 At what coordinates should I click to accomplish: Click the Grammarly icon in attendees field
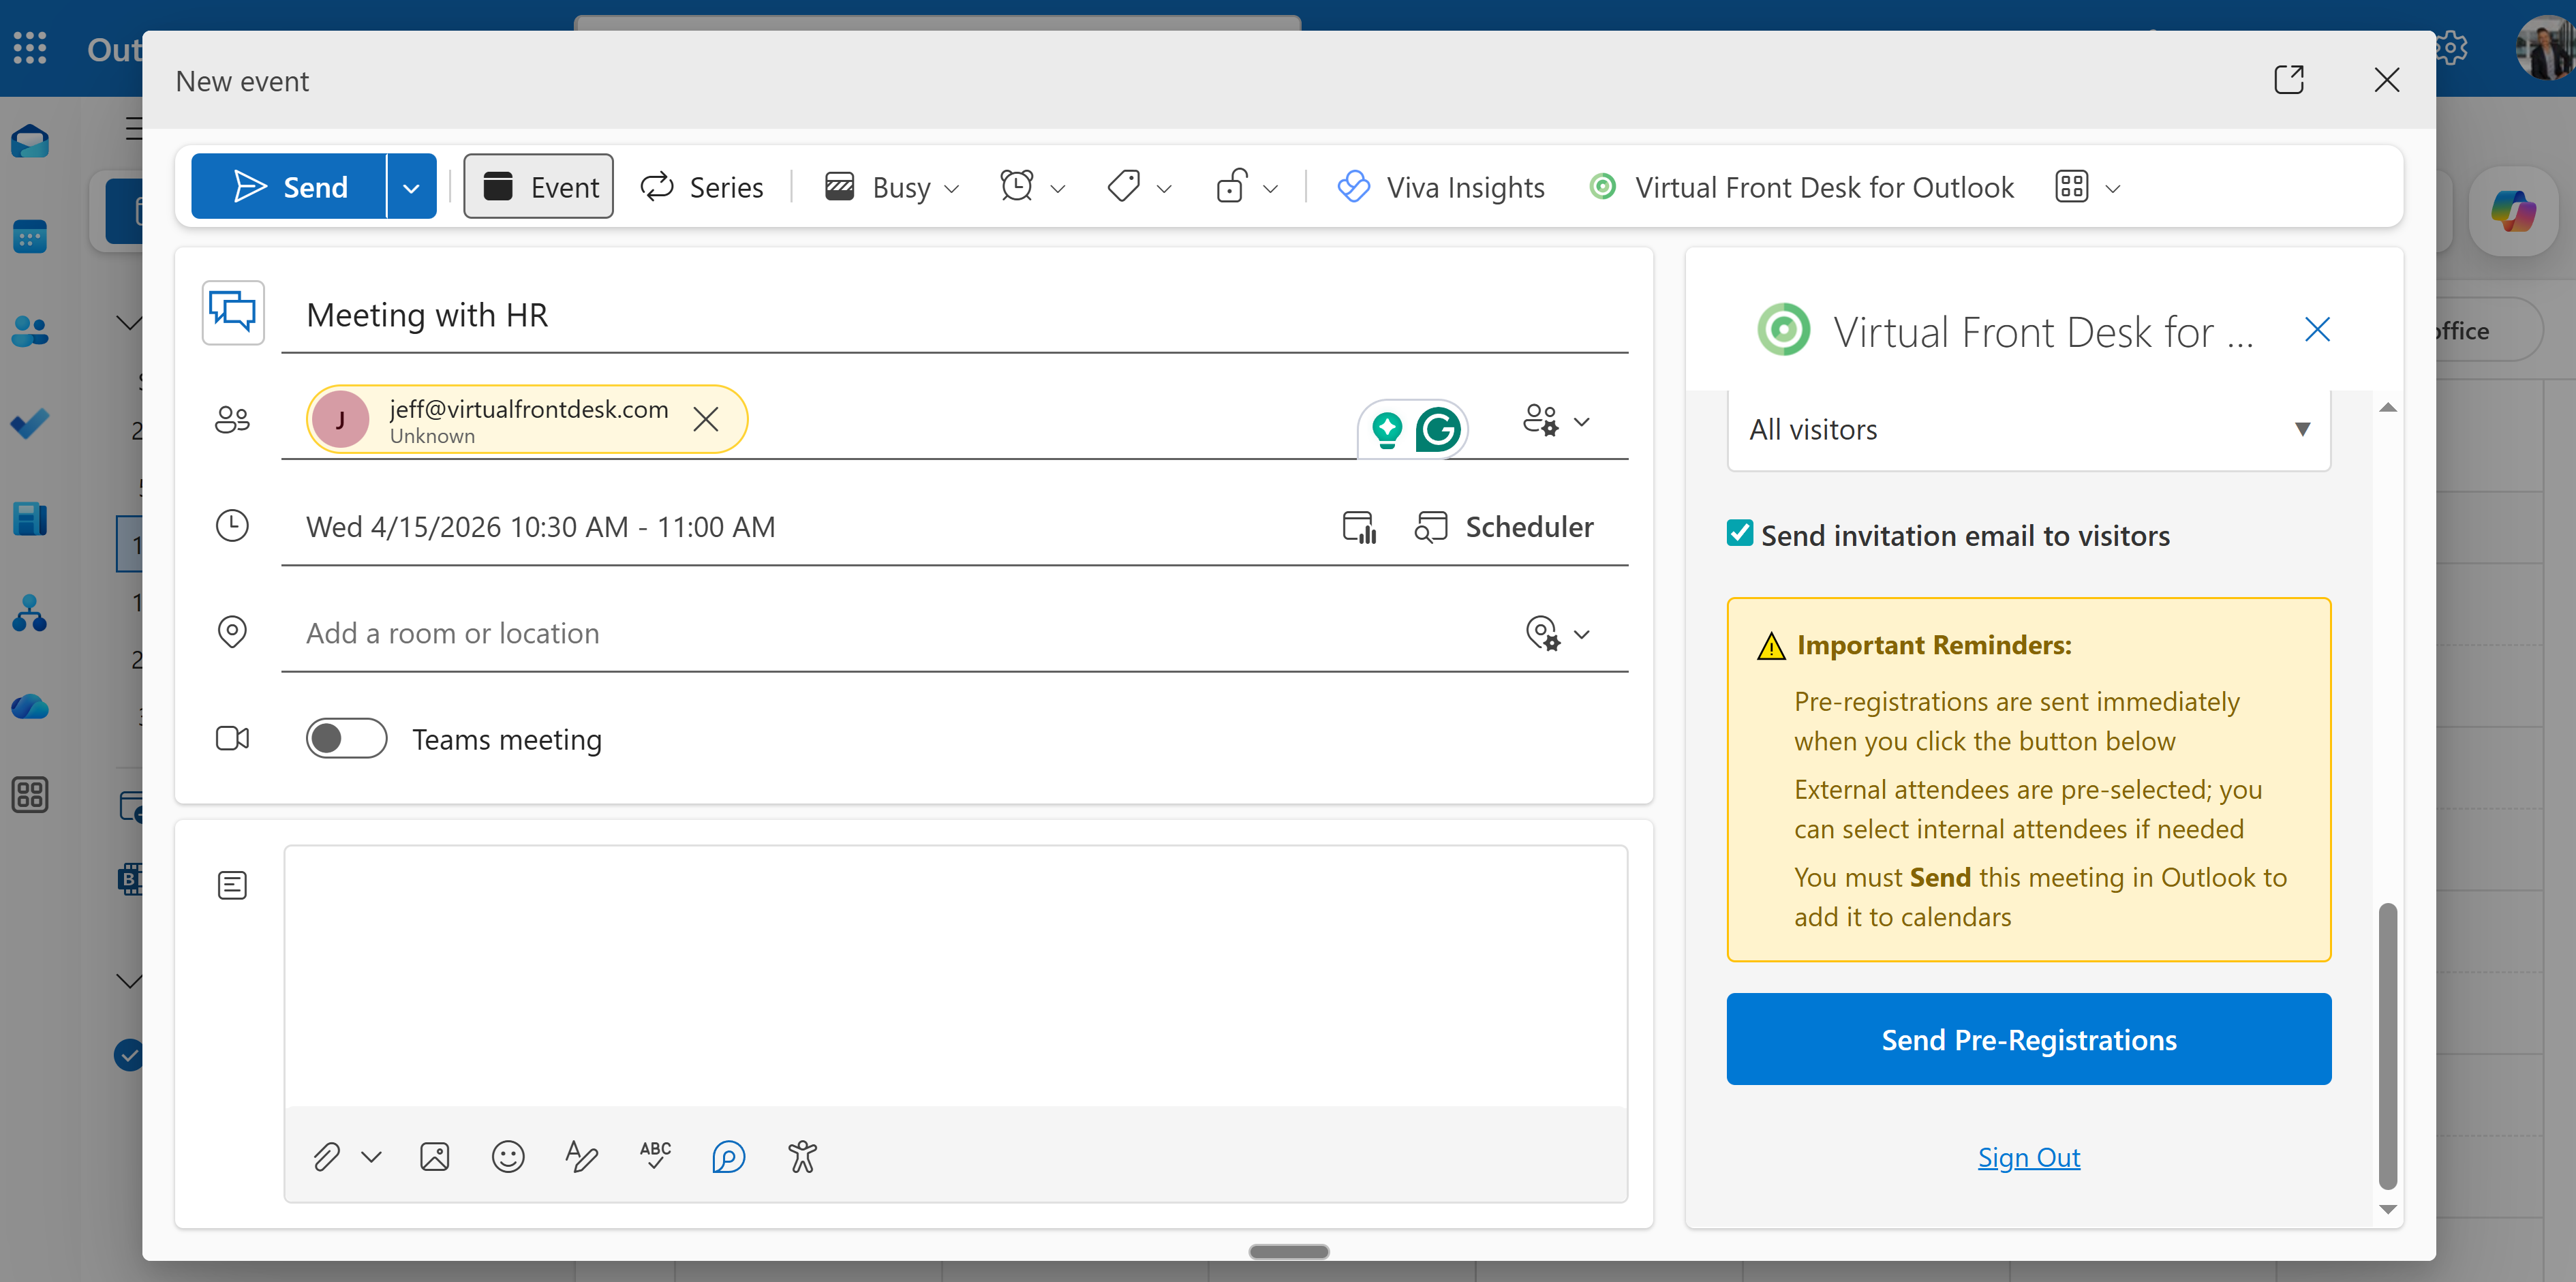1438,430
